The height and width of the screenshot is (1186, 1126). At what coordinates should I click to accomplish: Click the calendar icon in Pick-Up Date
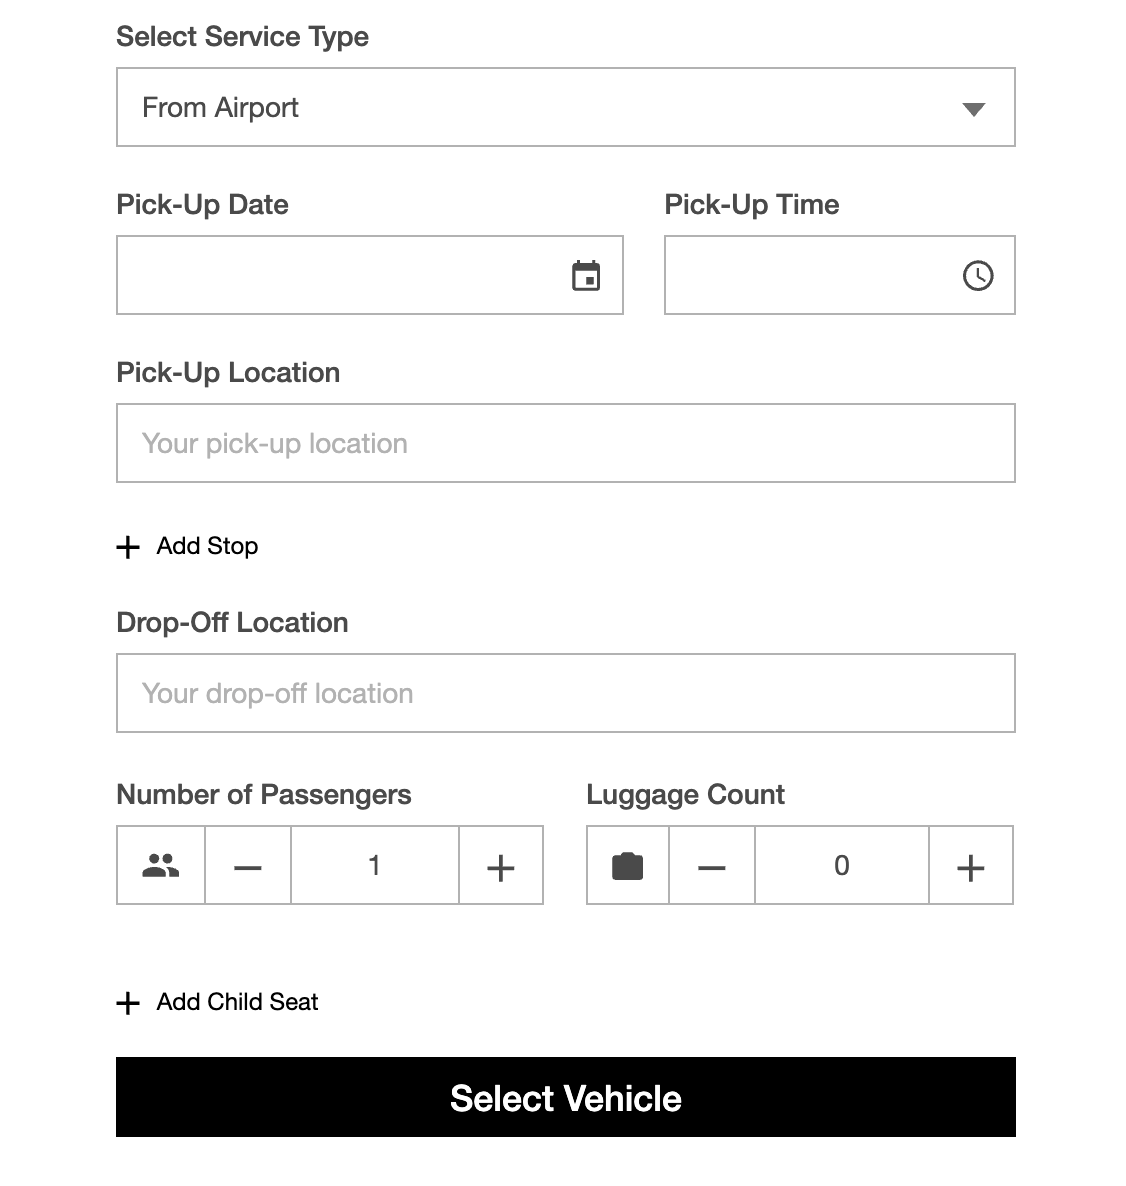point(586,276)
